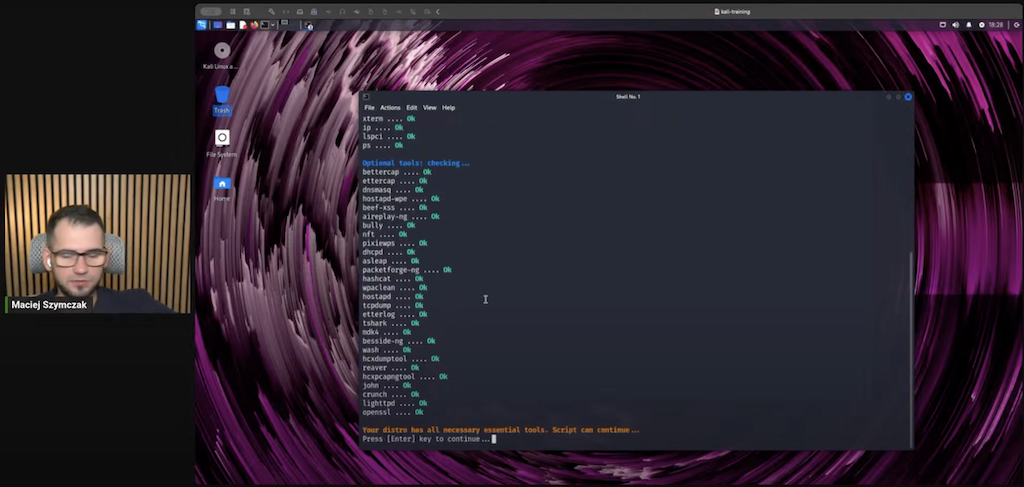The height and width of the screenshot is (487, 1024).
Task: Open the Edit menu in terminal
Action: click(411, 108)
